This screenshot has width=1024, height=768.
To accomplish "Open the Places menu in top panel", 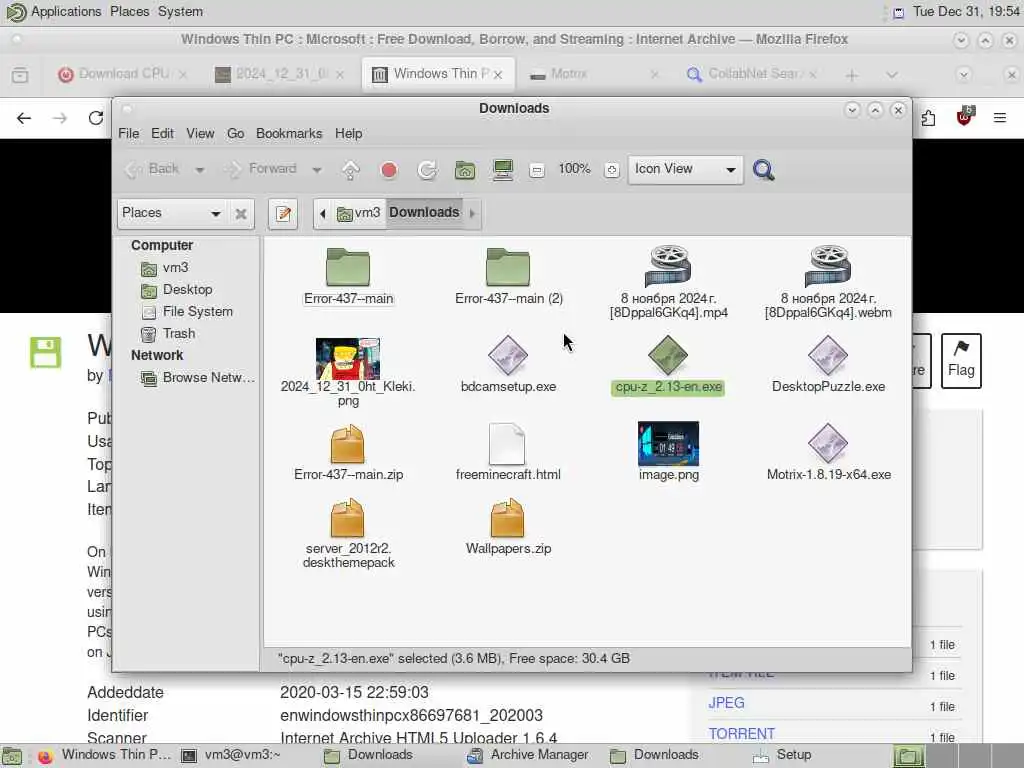I will coord(129,12).
